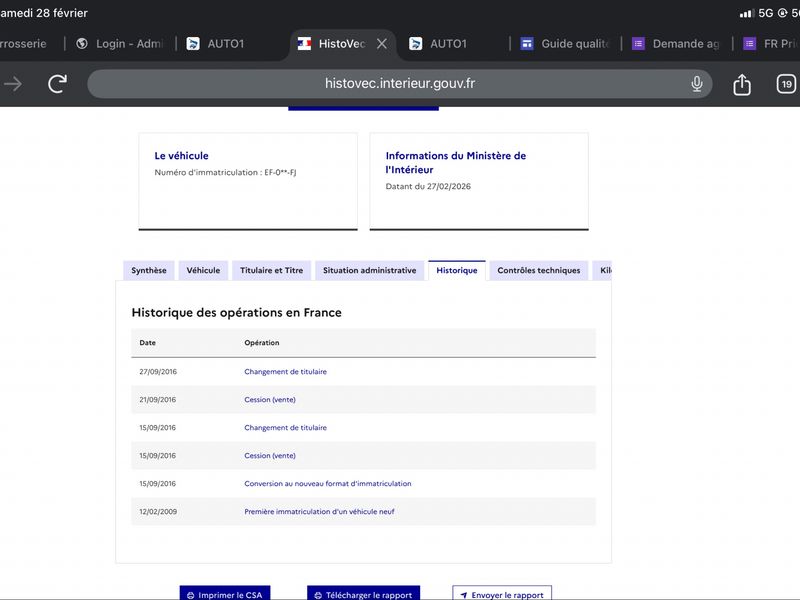
Task: Select the Synthèse tab
Action: coord(149,271)
